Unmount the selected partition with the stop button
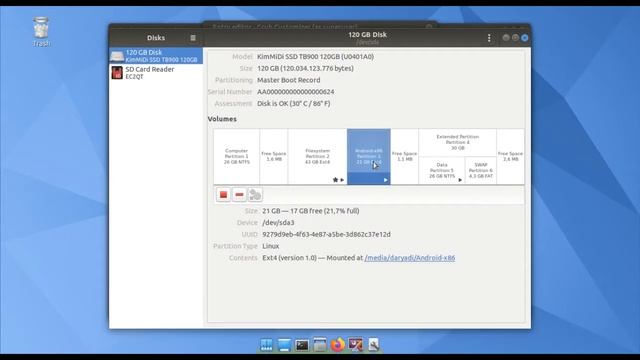The height and width of the screenshot is (360, 640). 223,195
